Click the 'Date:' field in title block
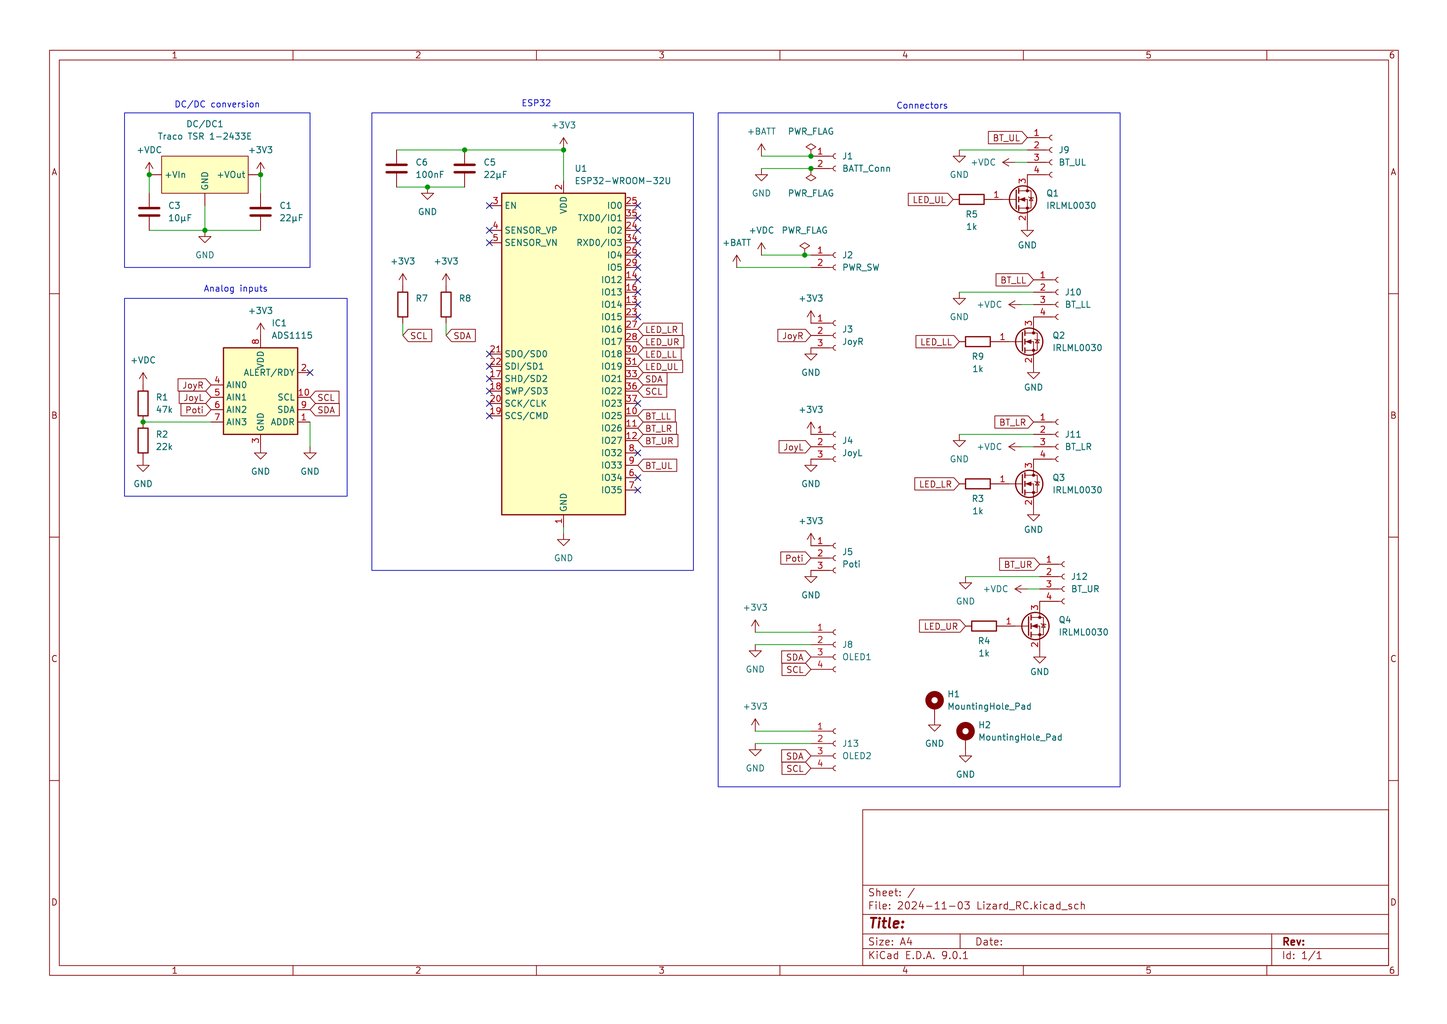Screen dimensions: 1447x1024 pyautogui.click(x=989, y=942)
